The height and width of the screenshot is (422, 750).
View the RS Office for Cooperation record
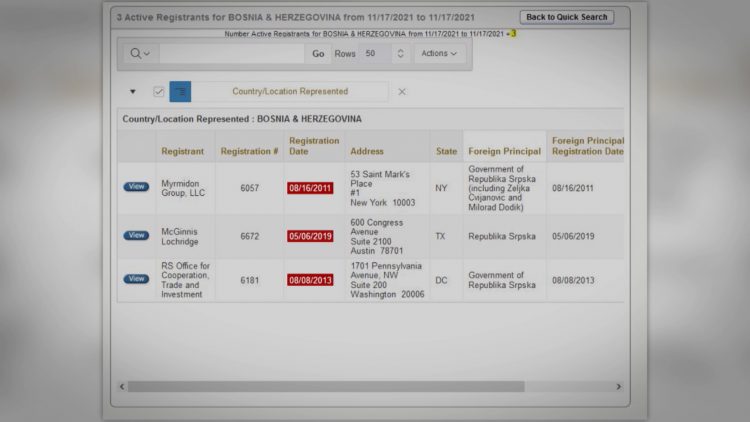coord(136,279)
